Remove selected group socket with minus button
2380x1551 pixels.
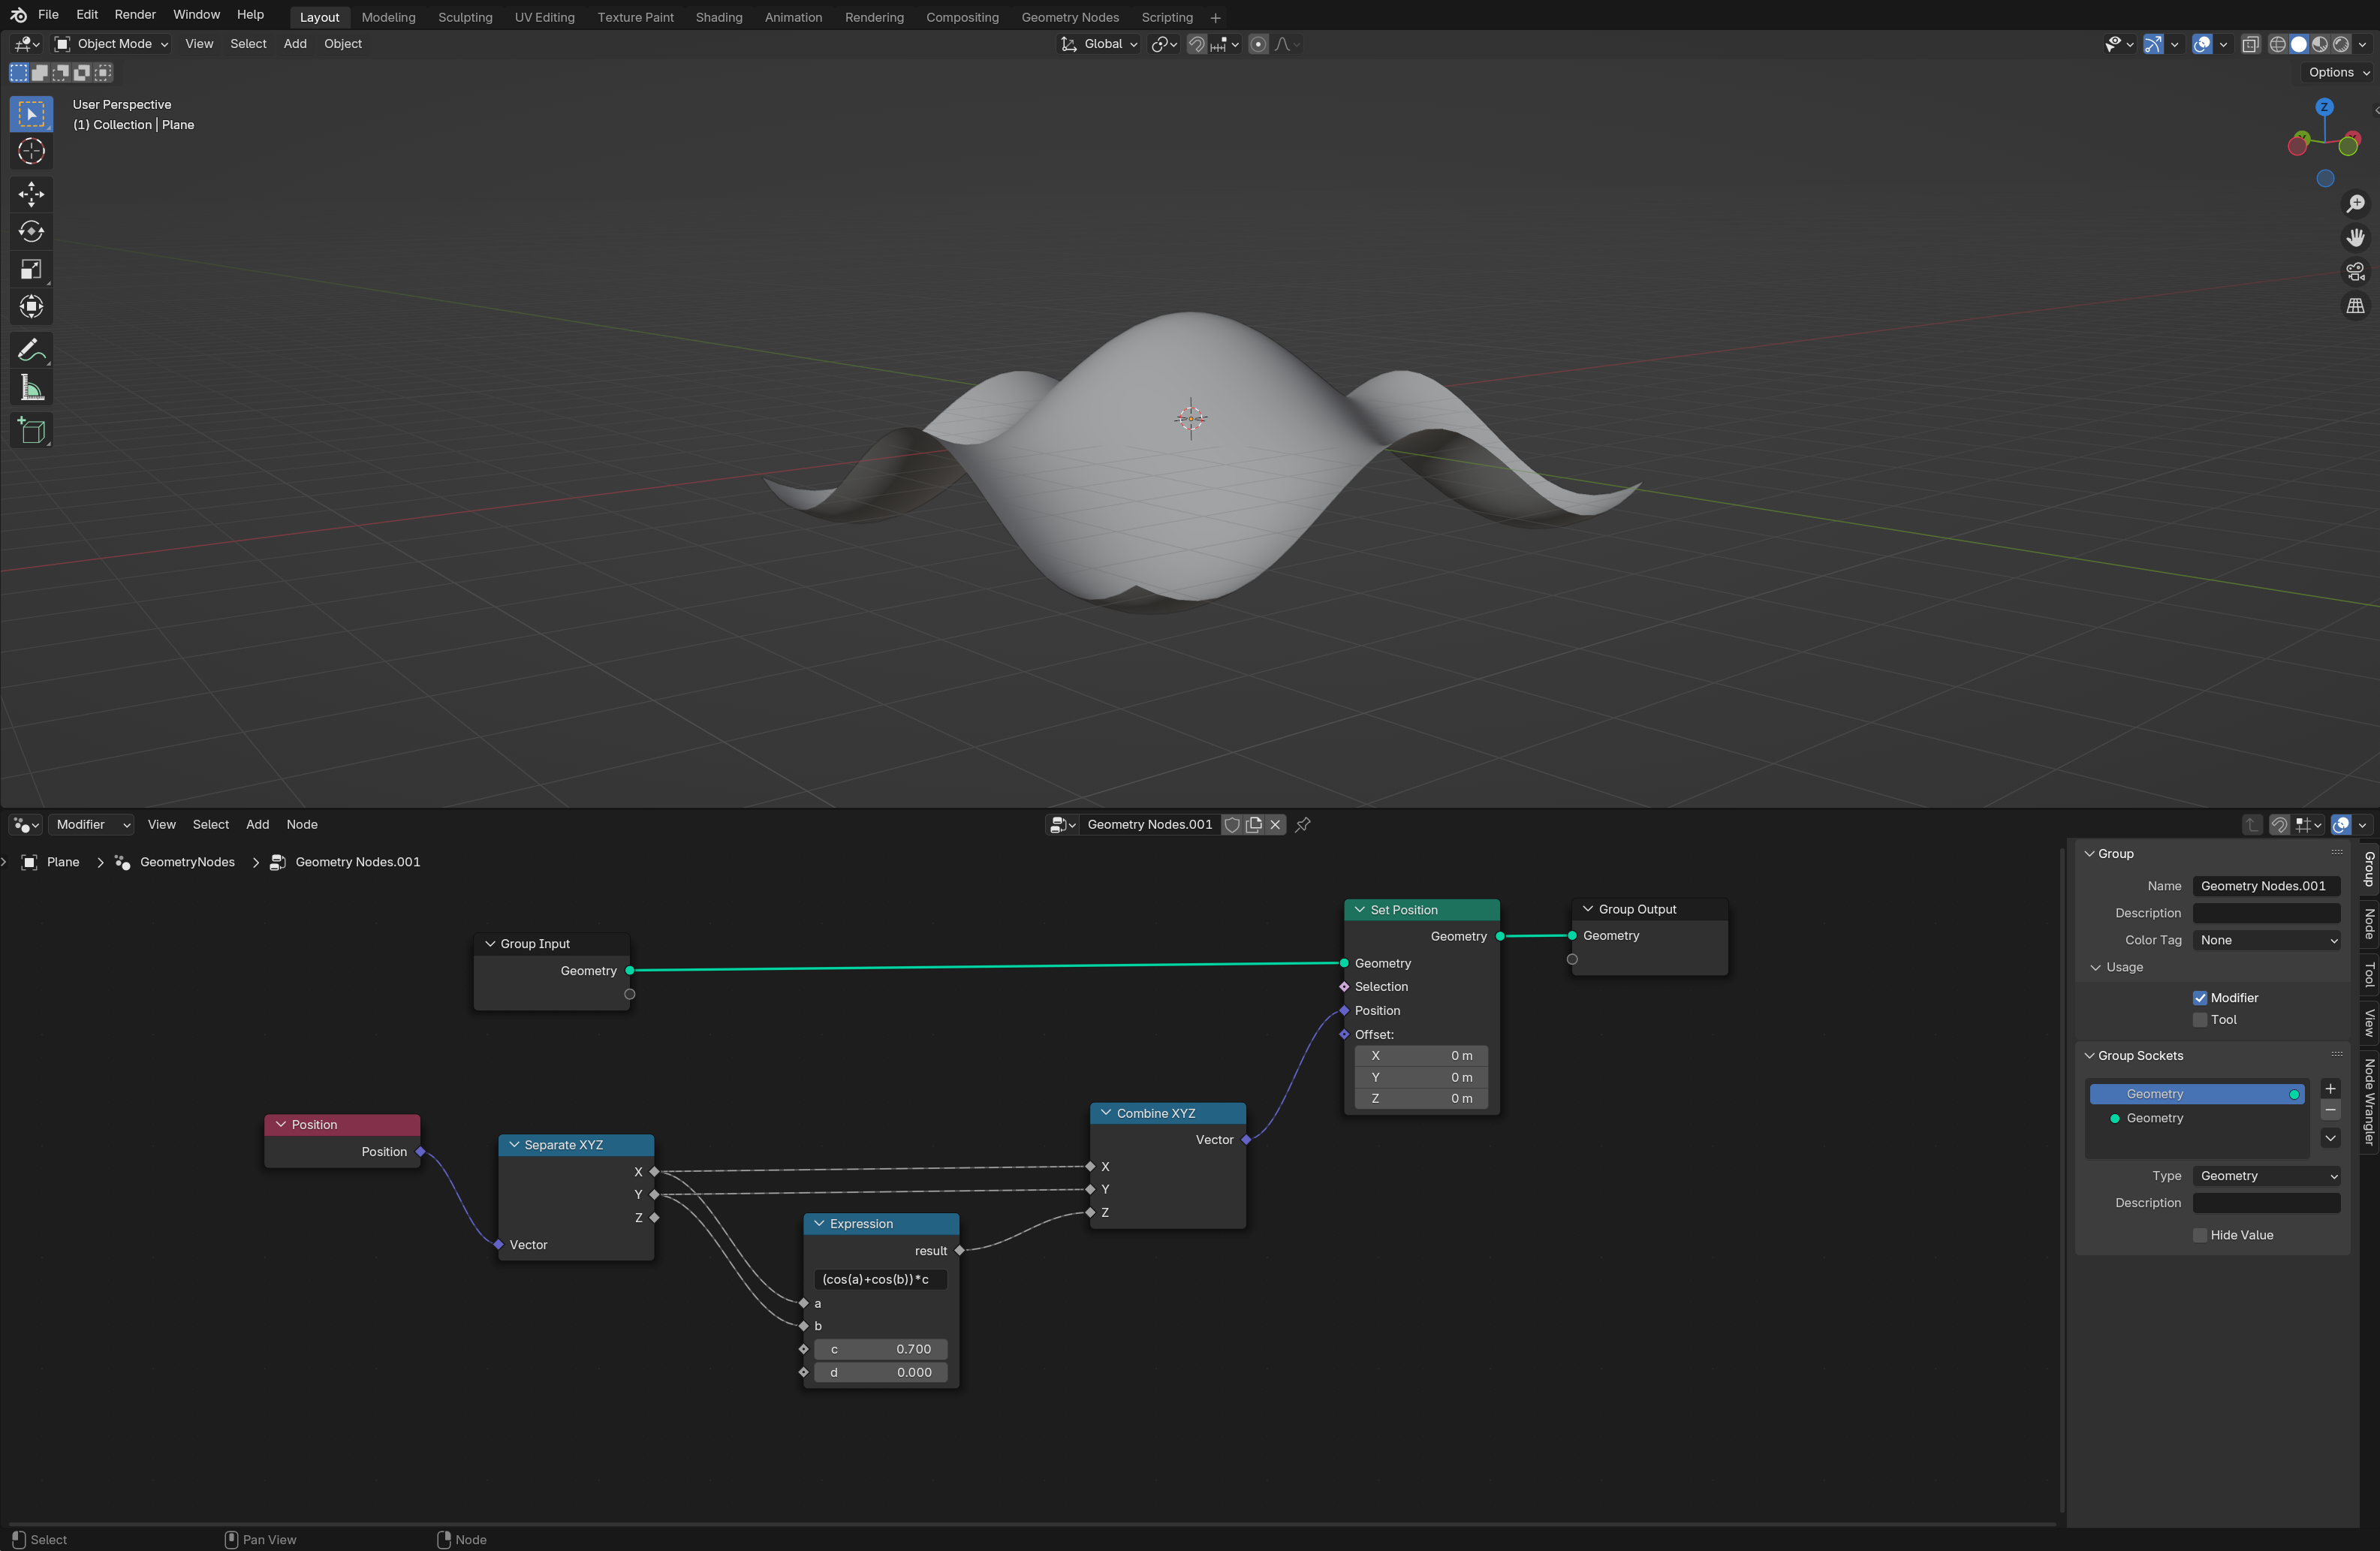pyautogui.click(x=2330, y=1111)
